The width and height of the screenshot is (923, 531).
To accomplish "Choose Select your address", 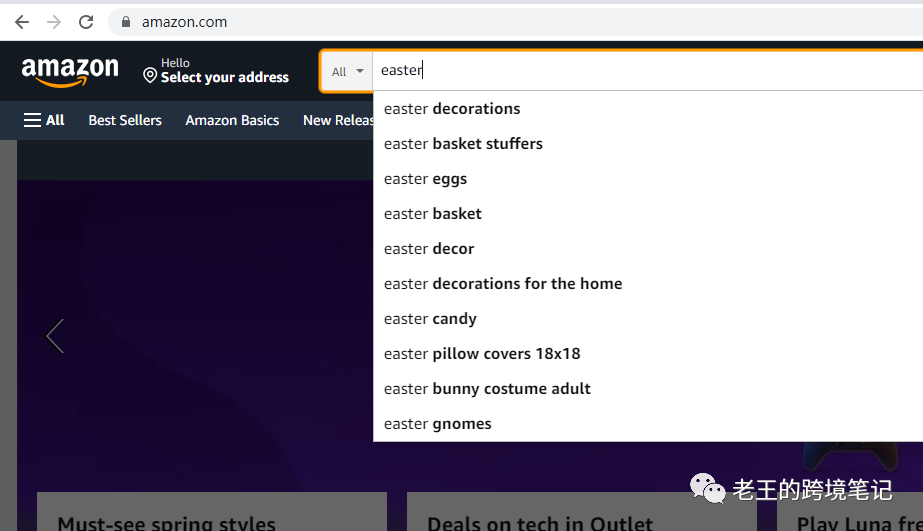I will (x=225, y=77).
